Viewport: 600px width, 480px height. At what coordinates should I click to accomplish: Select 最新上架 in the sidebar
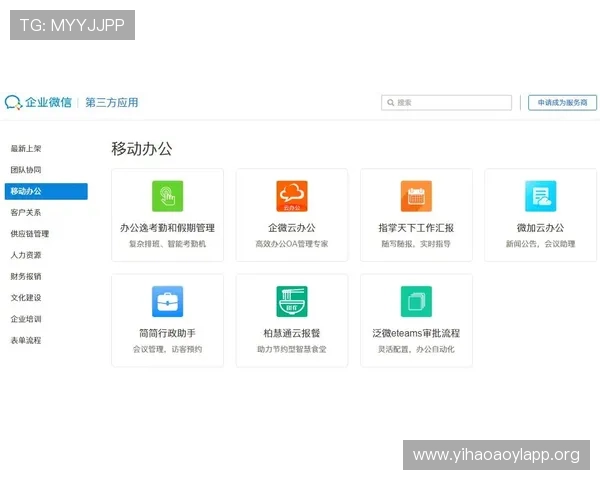[26, 149]
